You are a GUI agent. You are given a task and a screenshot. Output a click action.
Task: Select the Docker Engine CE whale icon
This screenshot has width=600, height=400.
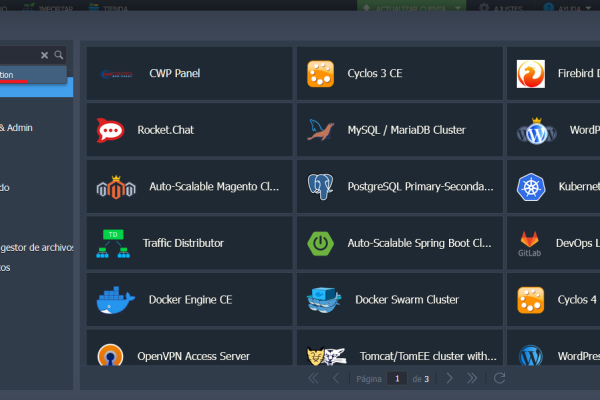tap(116, 300)
